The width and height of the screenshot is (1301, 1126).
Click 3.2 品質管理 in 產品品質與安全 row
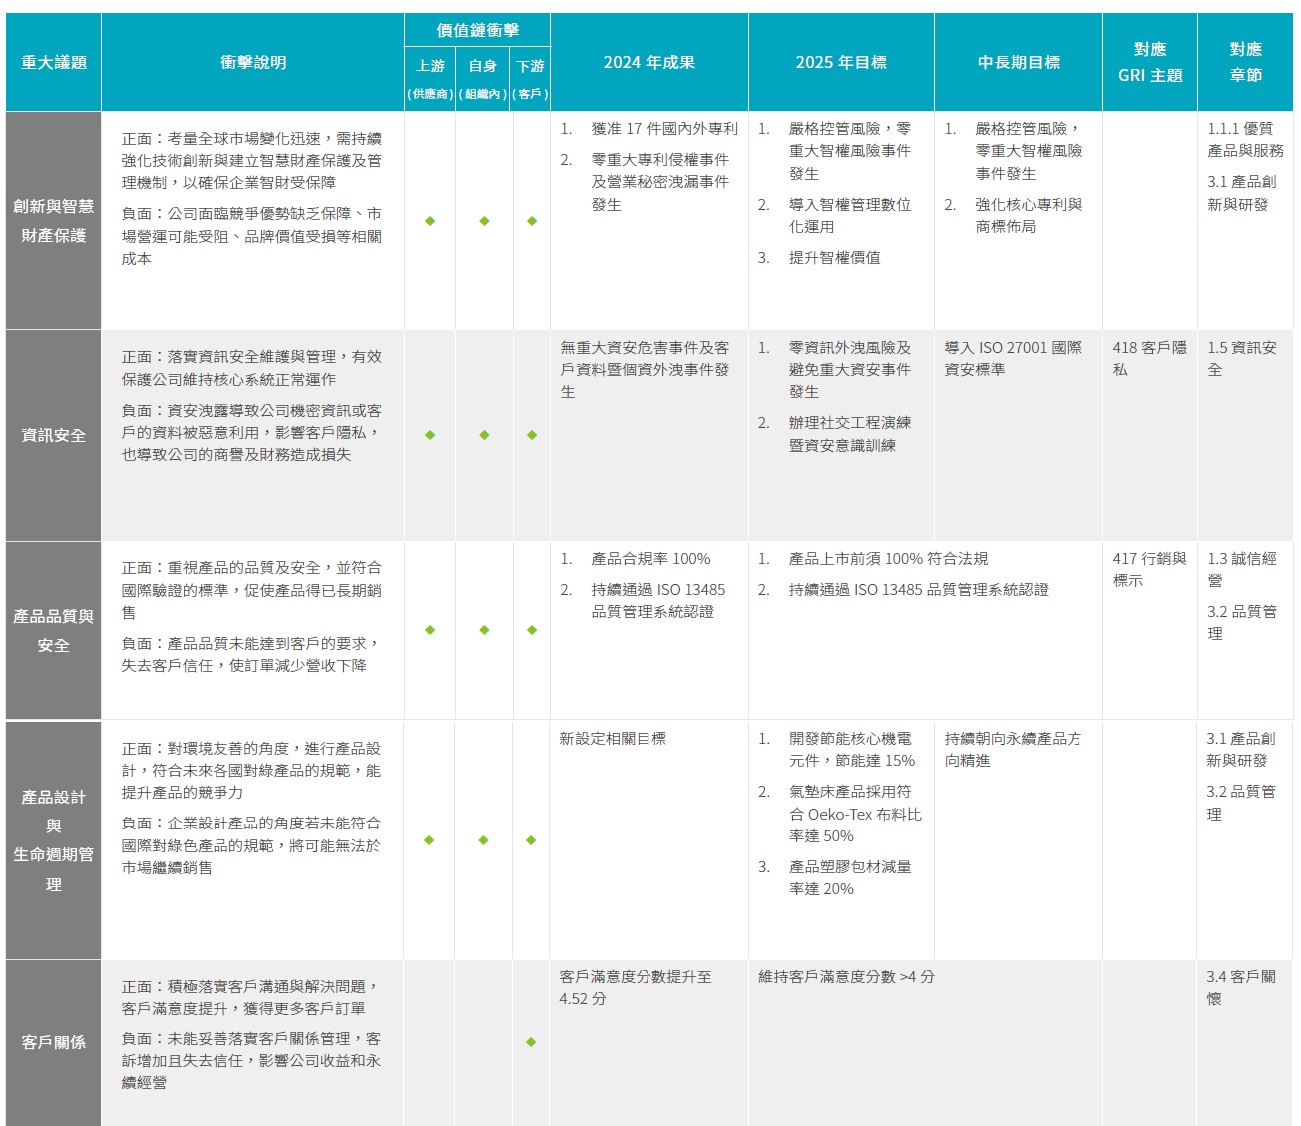click(1241, 623)
